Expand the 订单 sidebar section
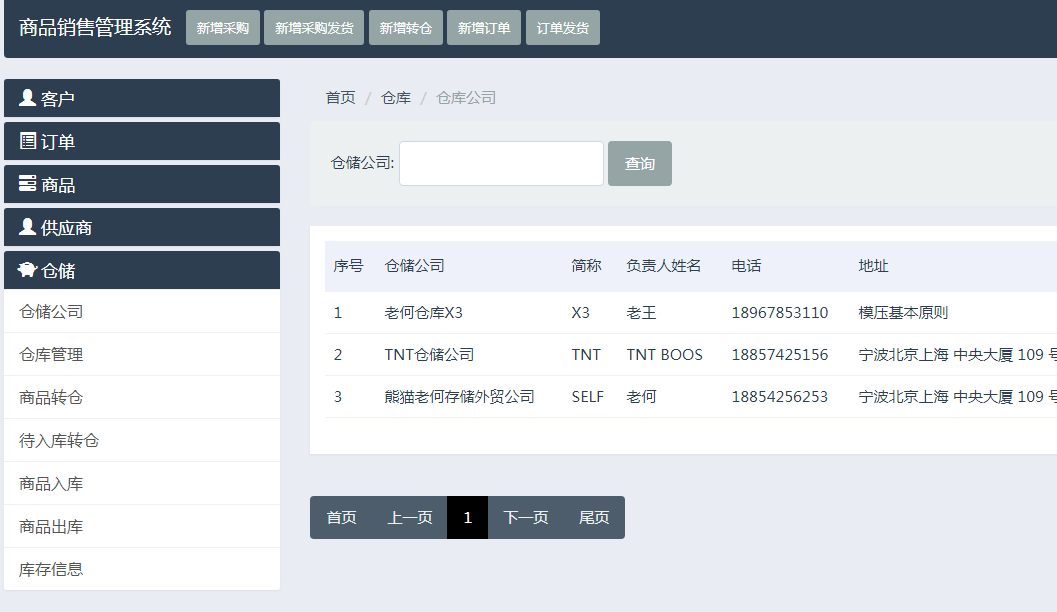The height and width of the screenshot is (612, 1057). pos(142,141)
